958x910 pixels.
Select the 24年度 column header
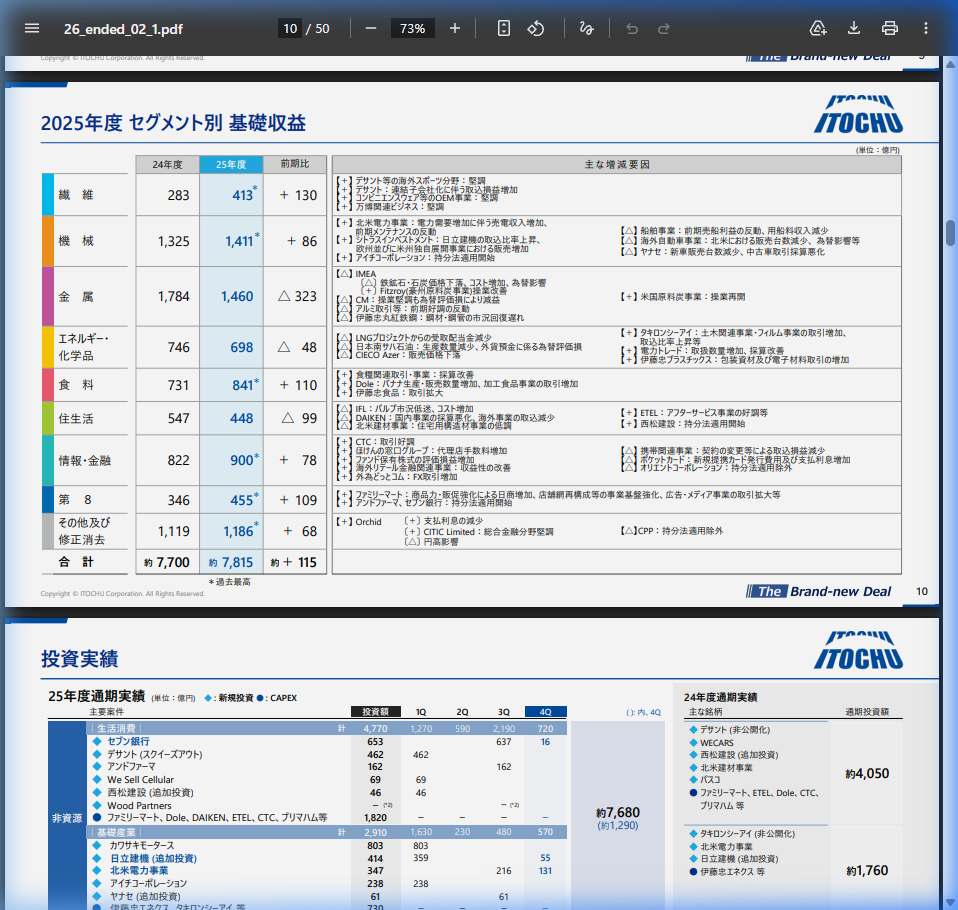(167, 164)
